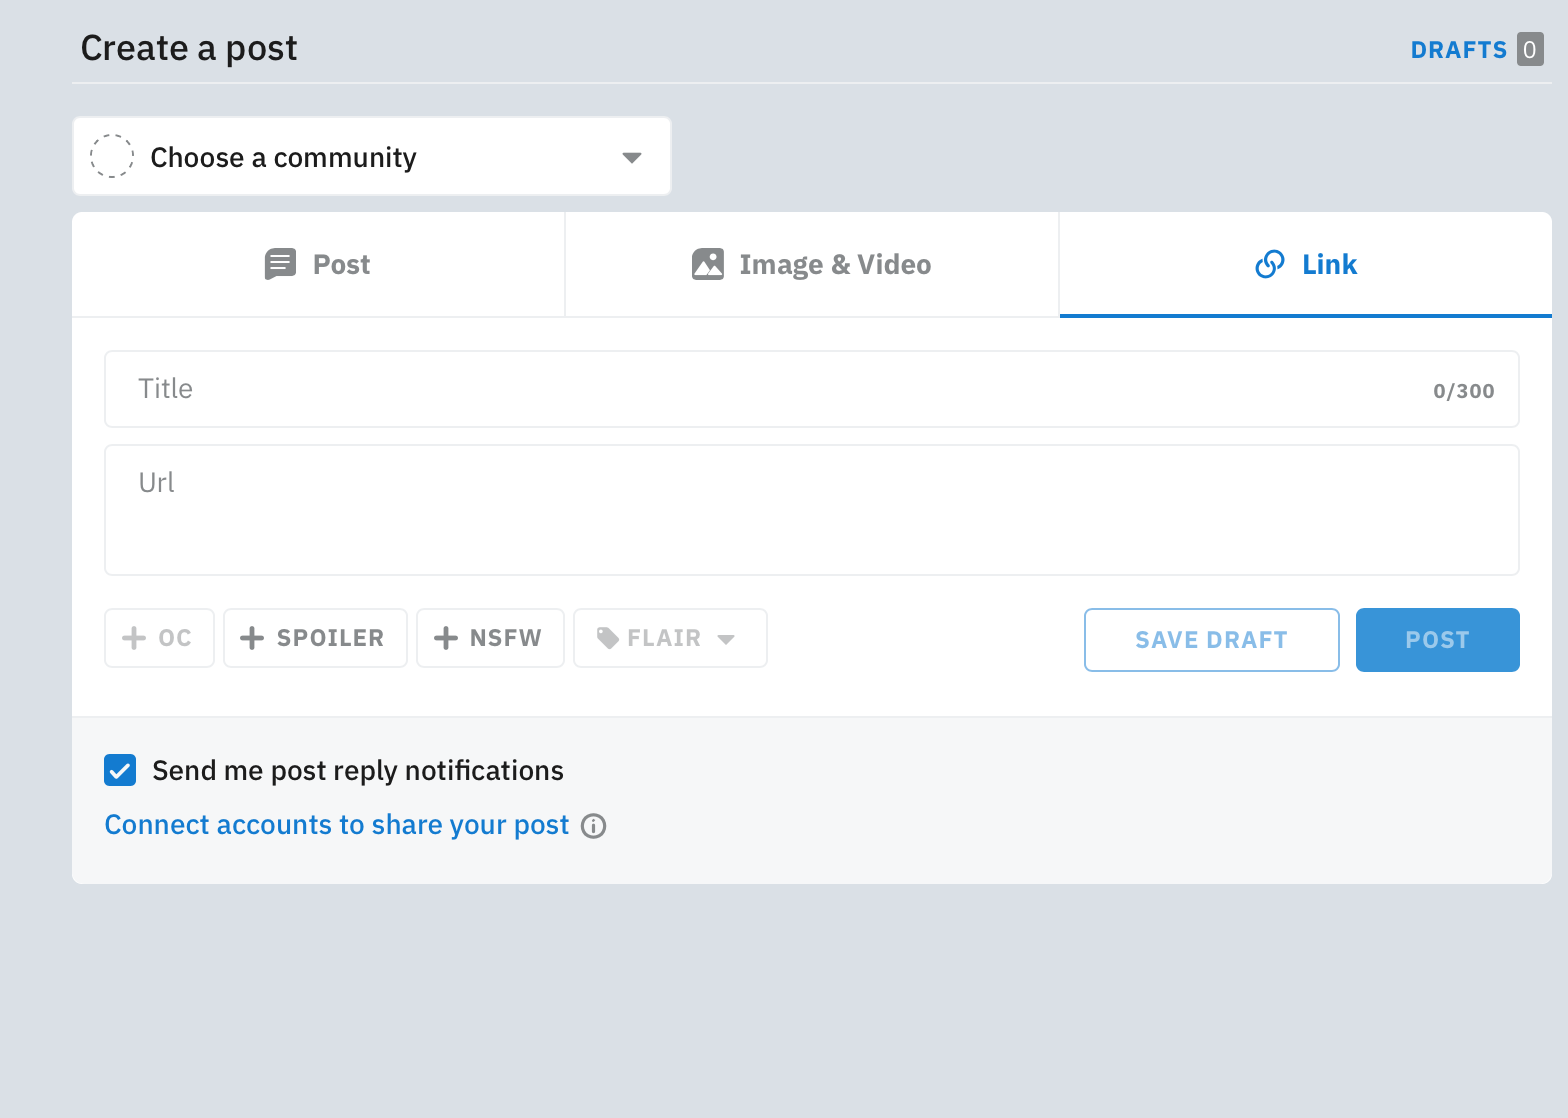Click the chain link icon in Link tab
Viewport: 1568px width, 1118px height.
tap(1269, 265)
